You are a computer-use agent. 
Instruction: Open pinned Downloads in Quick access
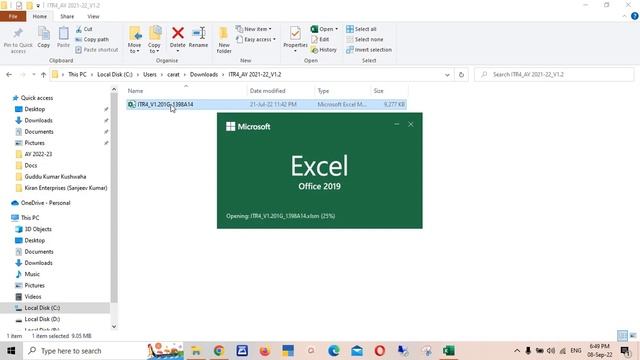click(38, 120)
